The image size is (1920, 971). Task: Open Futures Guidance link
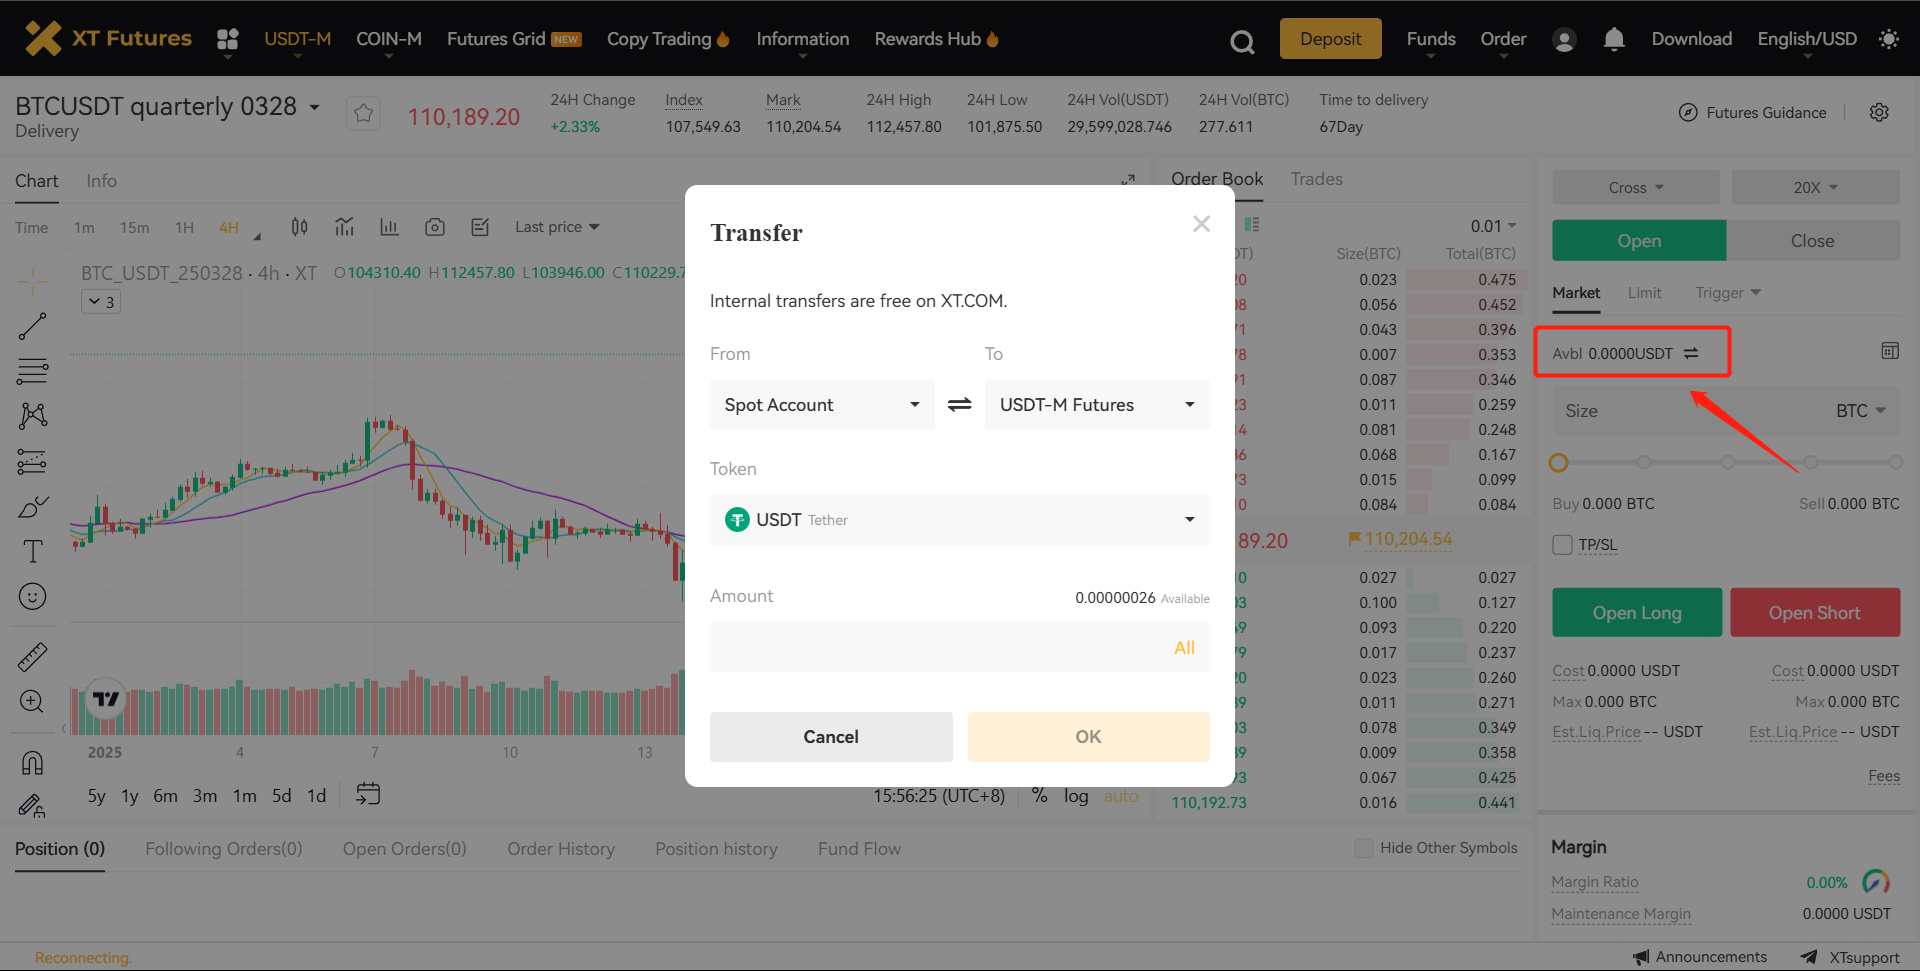tap(1752, 112)
